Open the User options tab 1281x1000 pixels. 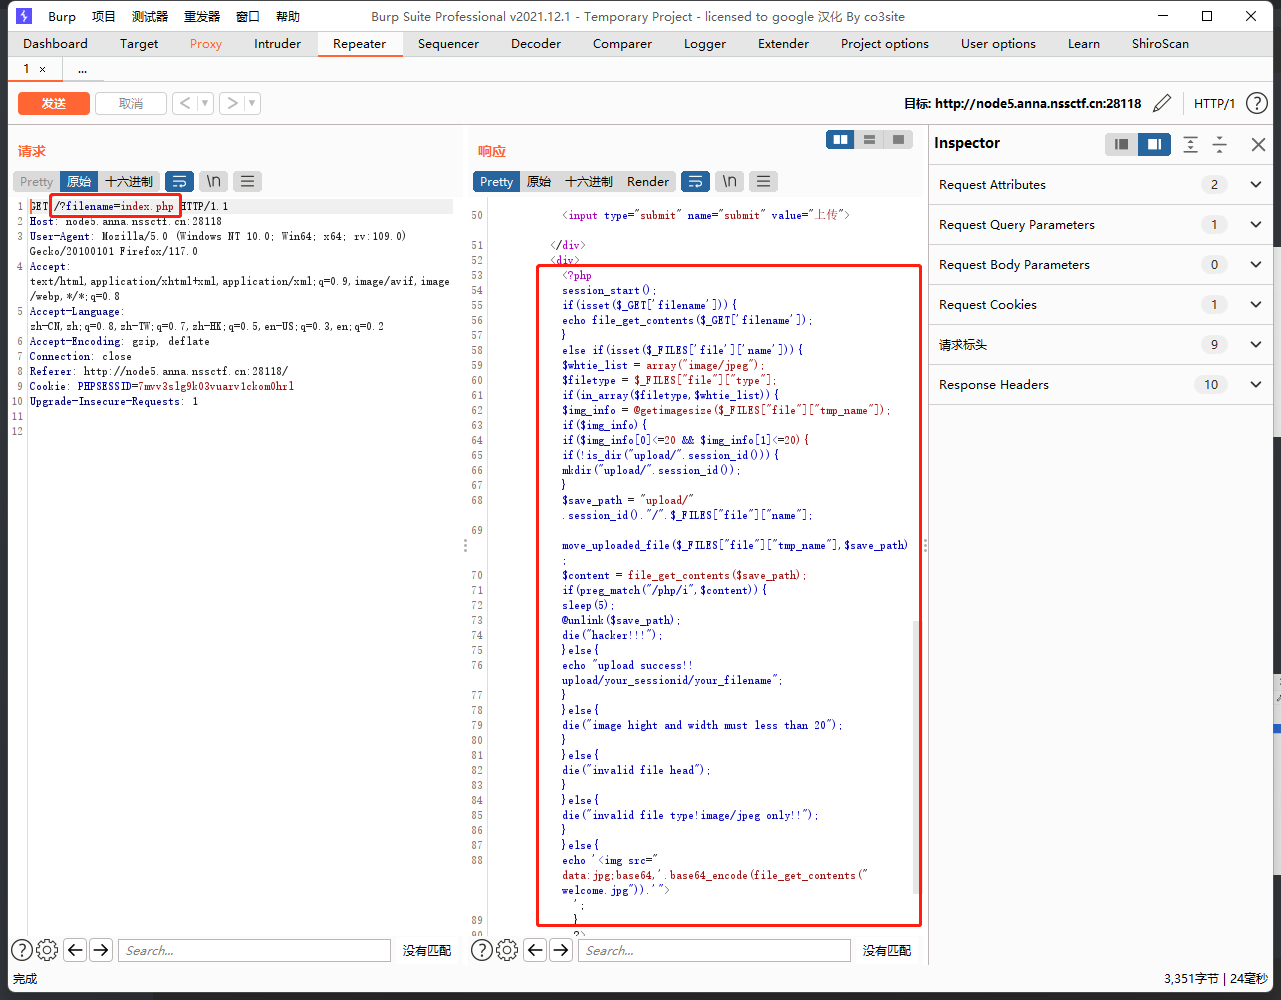998,44
